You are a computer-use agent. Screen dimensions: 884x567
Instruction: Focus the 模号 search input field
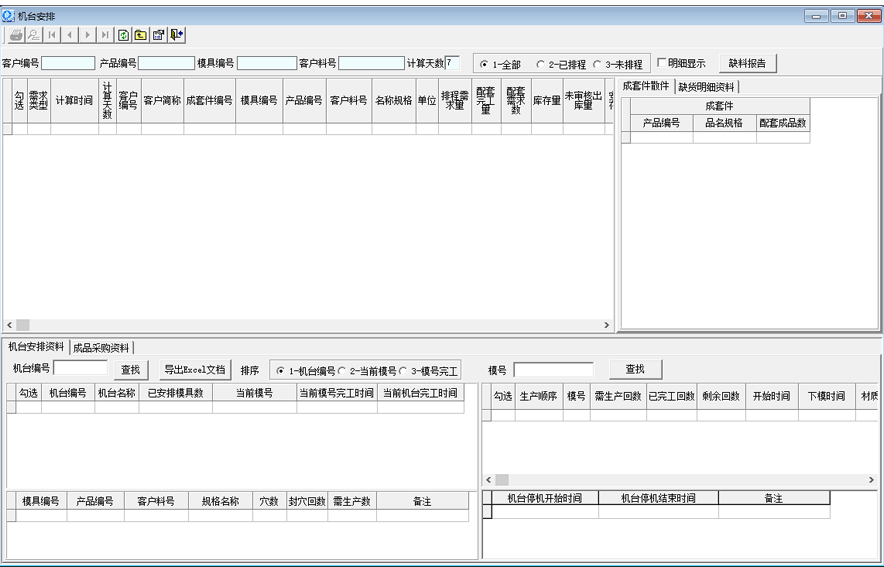tap(553, 370)
